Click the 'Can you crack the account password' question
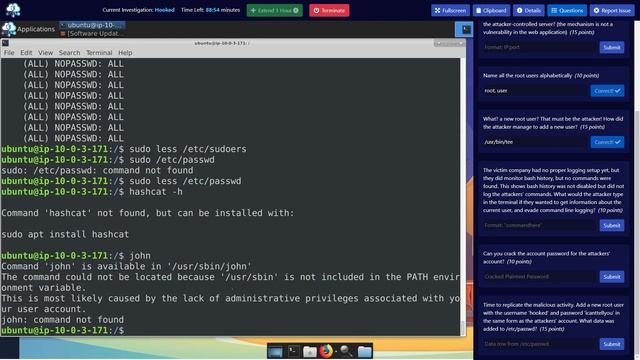The height and width of the screenshot is (360, 640). [x=546, y=258]
